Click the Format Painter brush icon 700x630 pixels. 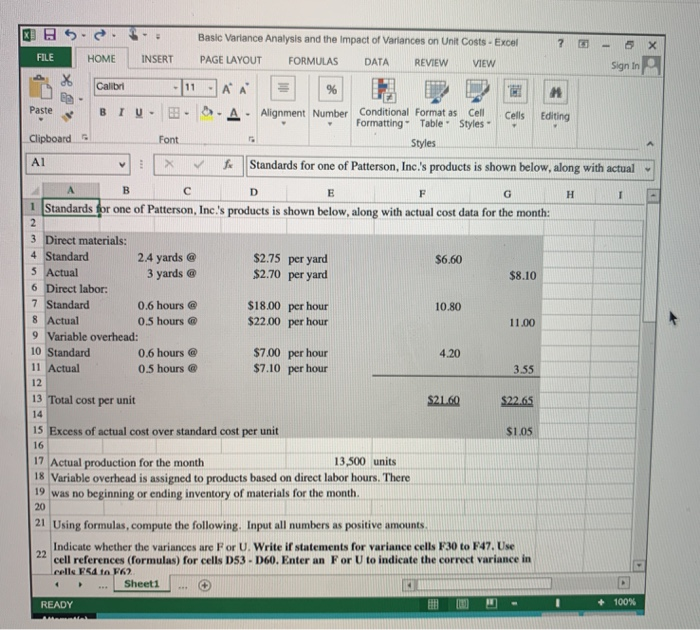[x=67, y=116]
